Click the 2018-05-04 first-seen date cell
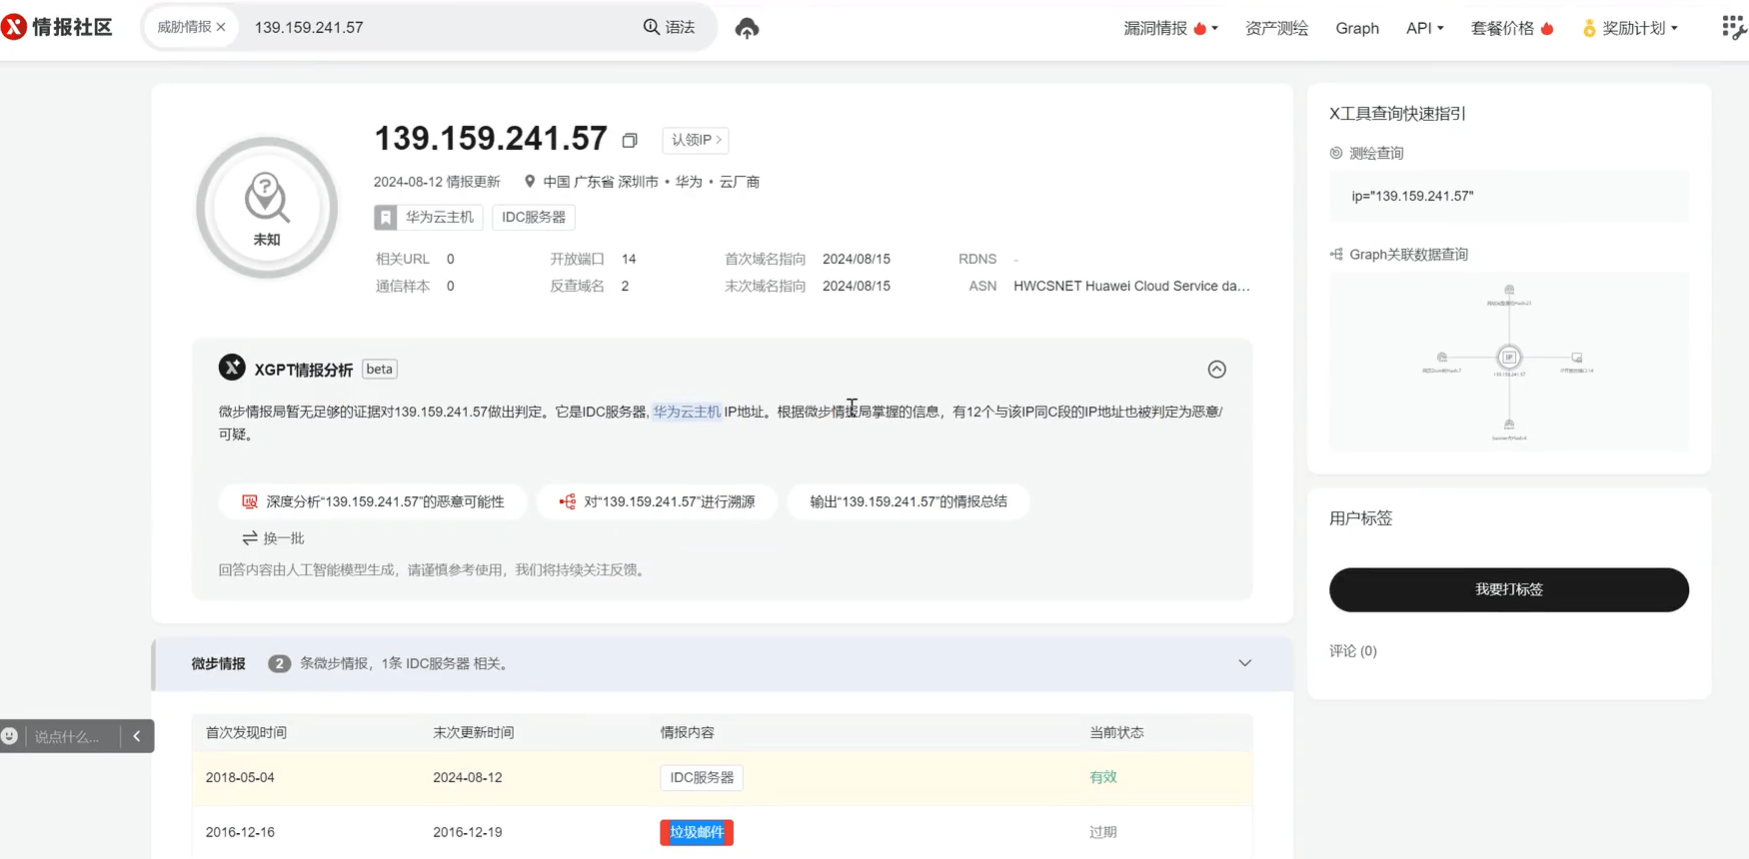Image resolution: width=1749 pixels, height=859 pixels. pos(240,777)
